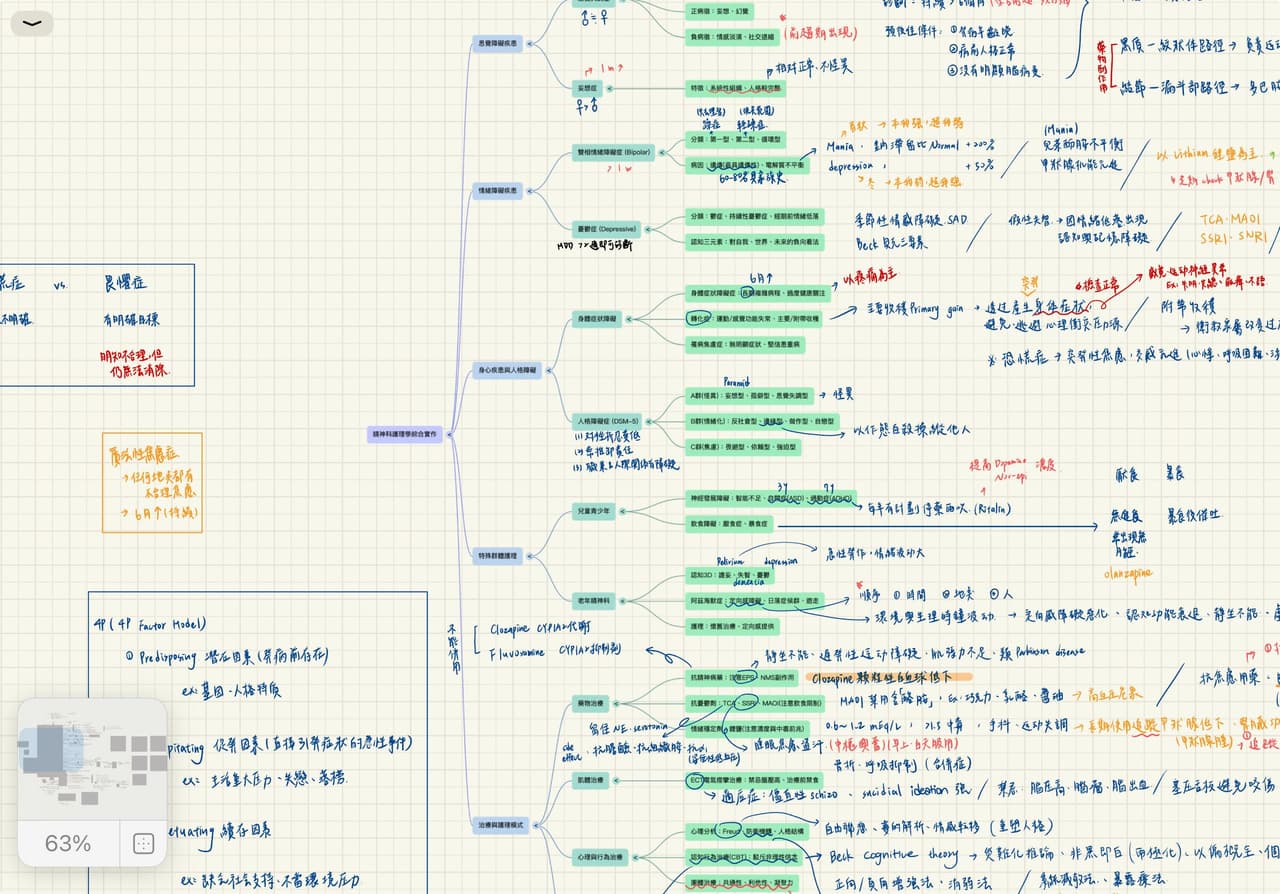Viewport: 1280px width, 894px height.
Task: Collapse the 憂鬱症 (Depressive) node arrow
Action: [x=646, y=229]
